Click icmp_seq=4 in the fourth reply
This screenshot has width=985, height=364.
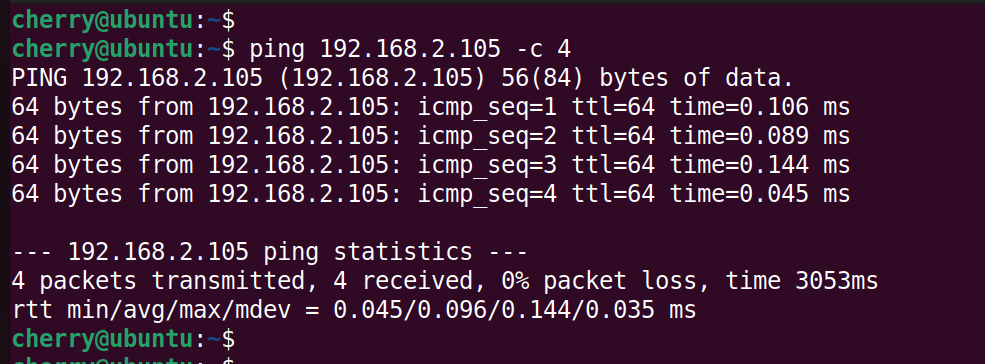tap(487, 194)
